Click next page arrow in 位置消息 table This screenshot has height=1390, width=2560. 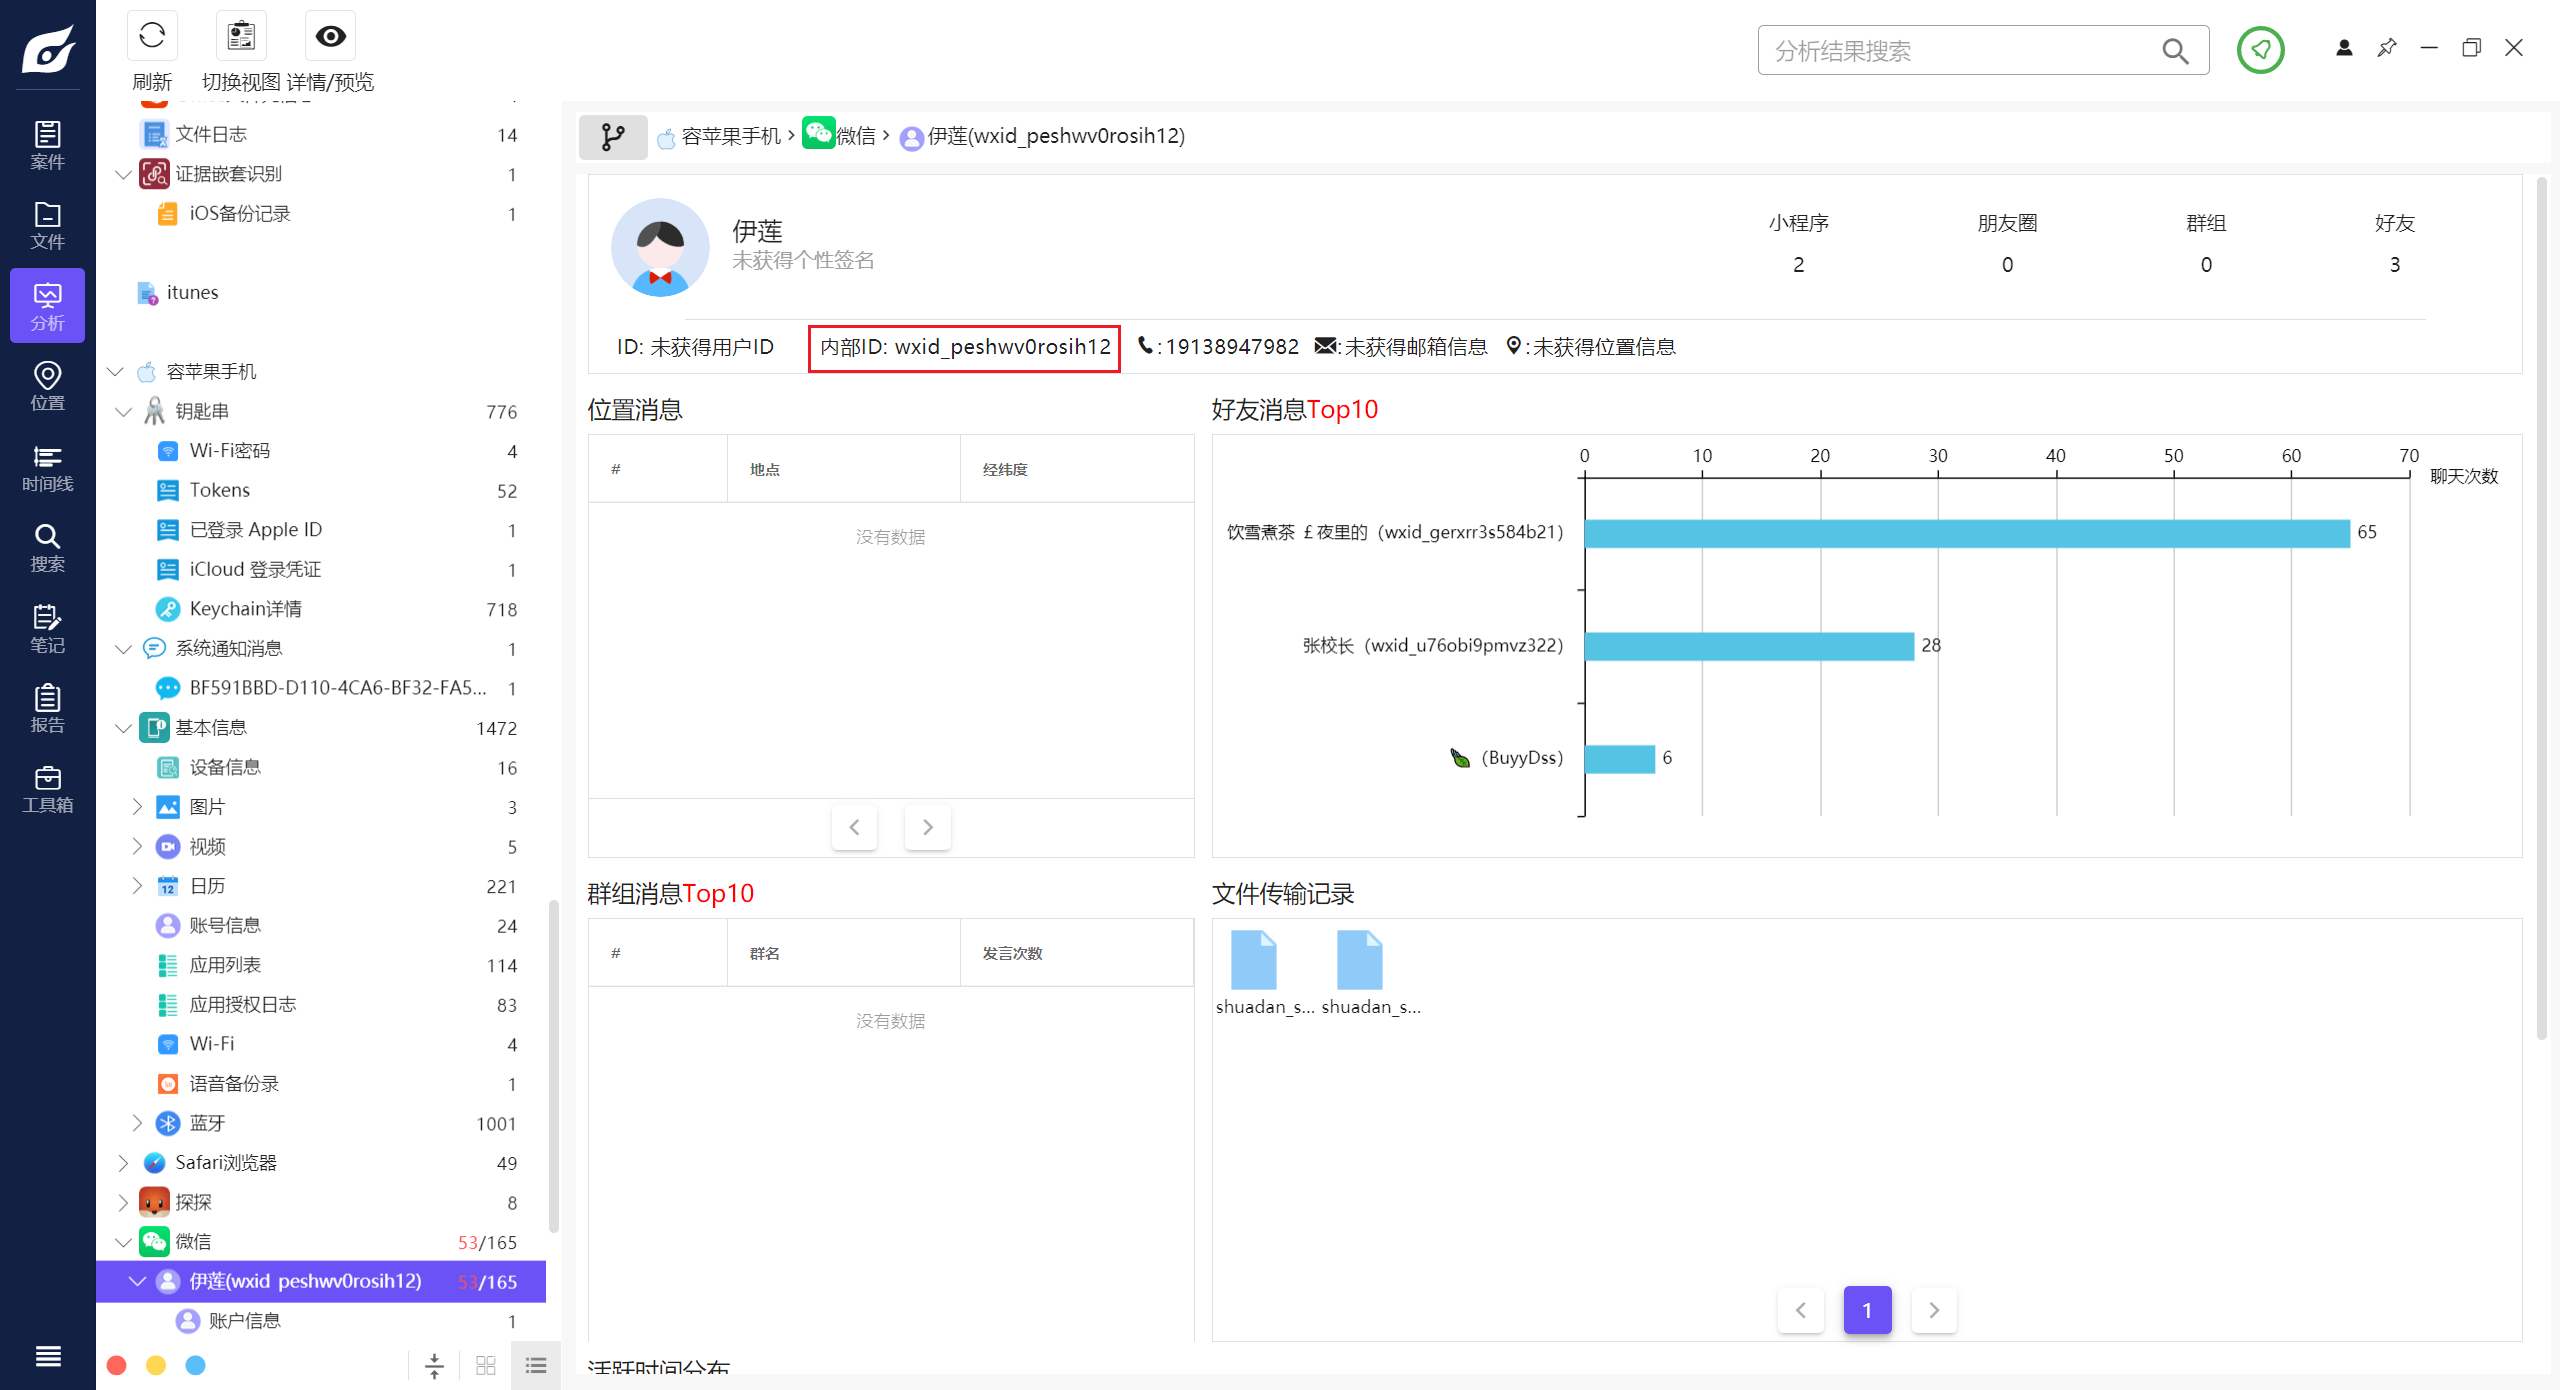[927, 827]
